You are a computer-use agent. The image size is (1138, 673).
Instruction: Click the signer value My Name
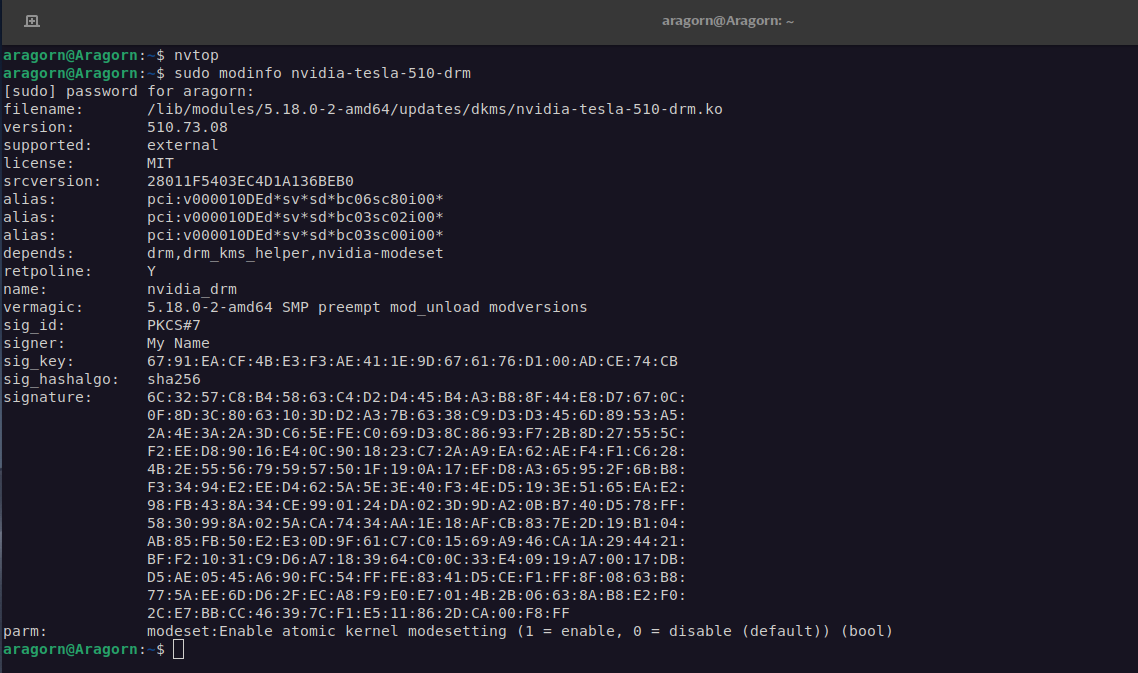click(x=178, y=343)
